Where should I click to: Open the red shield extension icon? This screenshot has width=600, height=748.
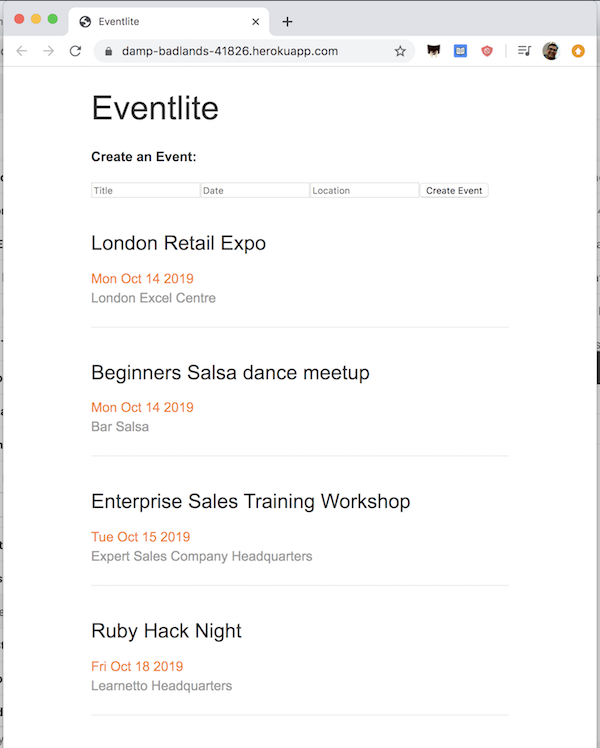pos(487,51)
